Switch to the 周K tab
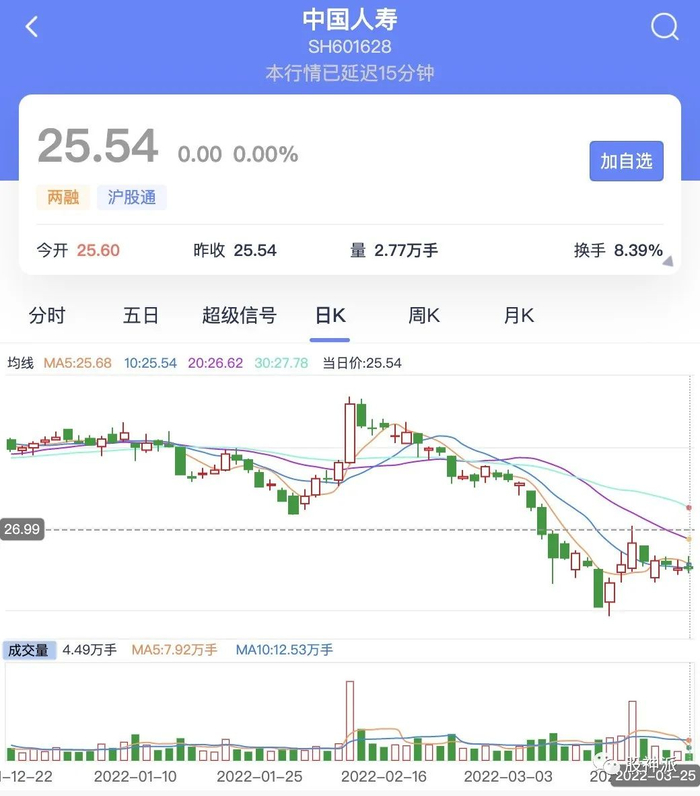 (x=424, y=316)
